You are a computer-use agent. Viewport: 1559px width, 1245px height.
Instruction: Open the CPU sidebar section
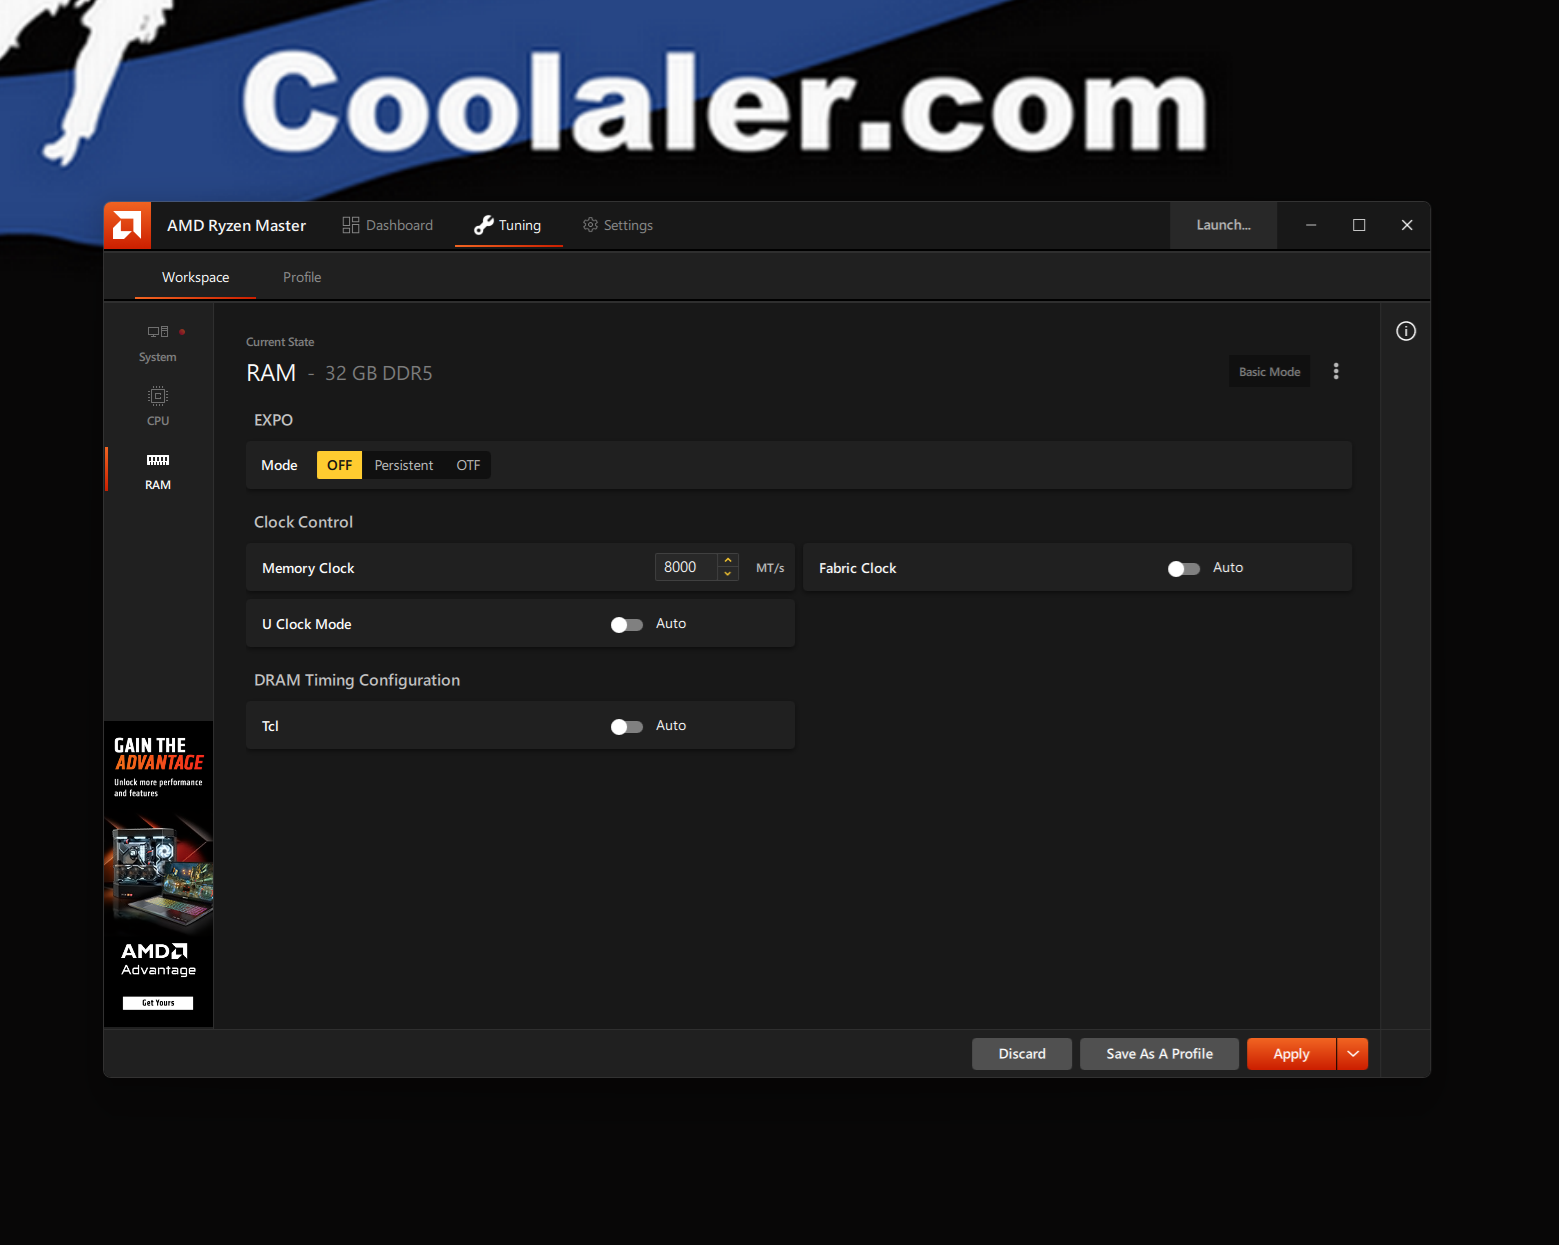[158, 407]
